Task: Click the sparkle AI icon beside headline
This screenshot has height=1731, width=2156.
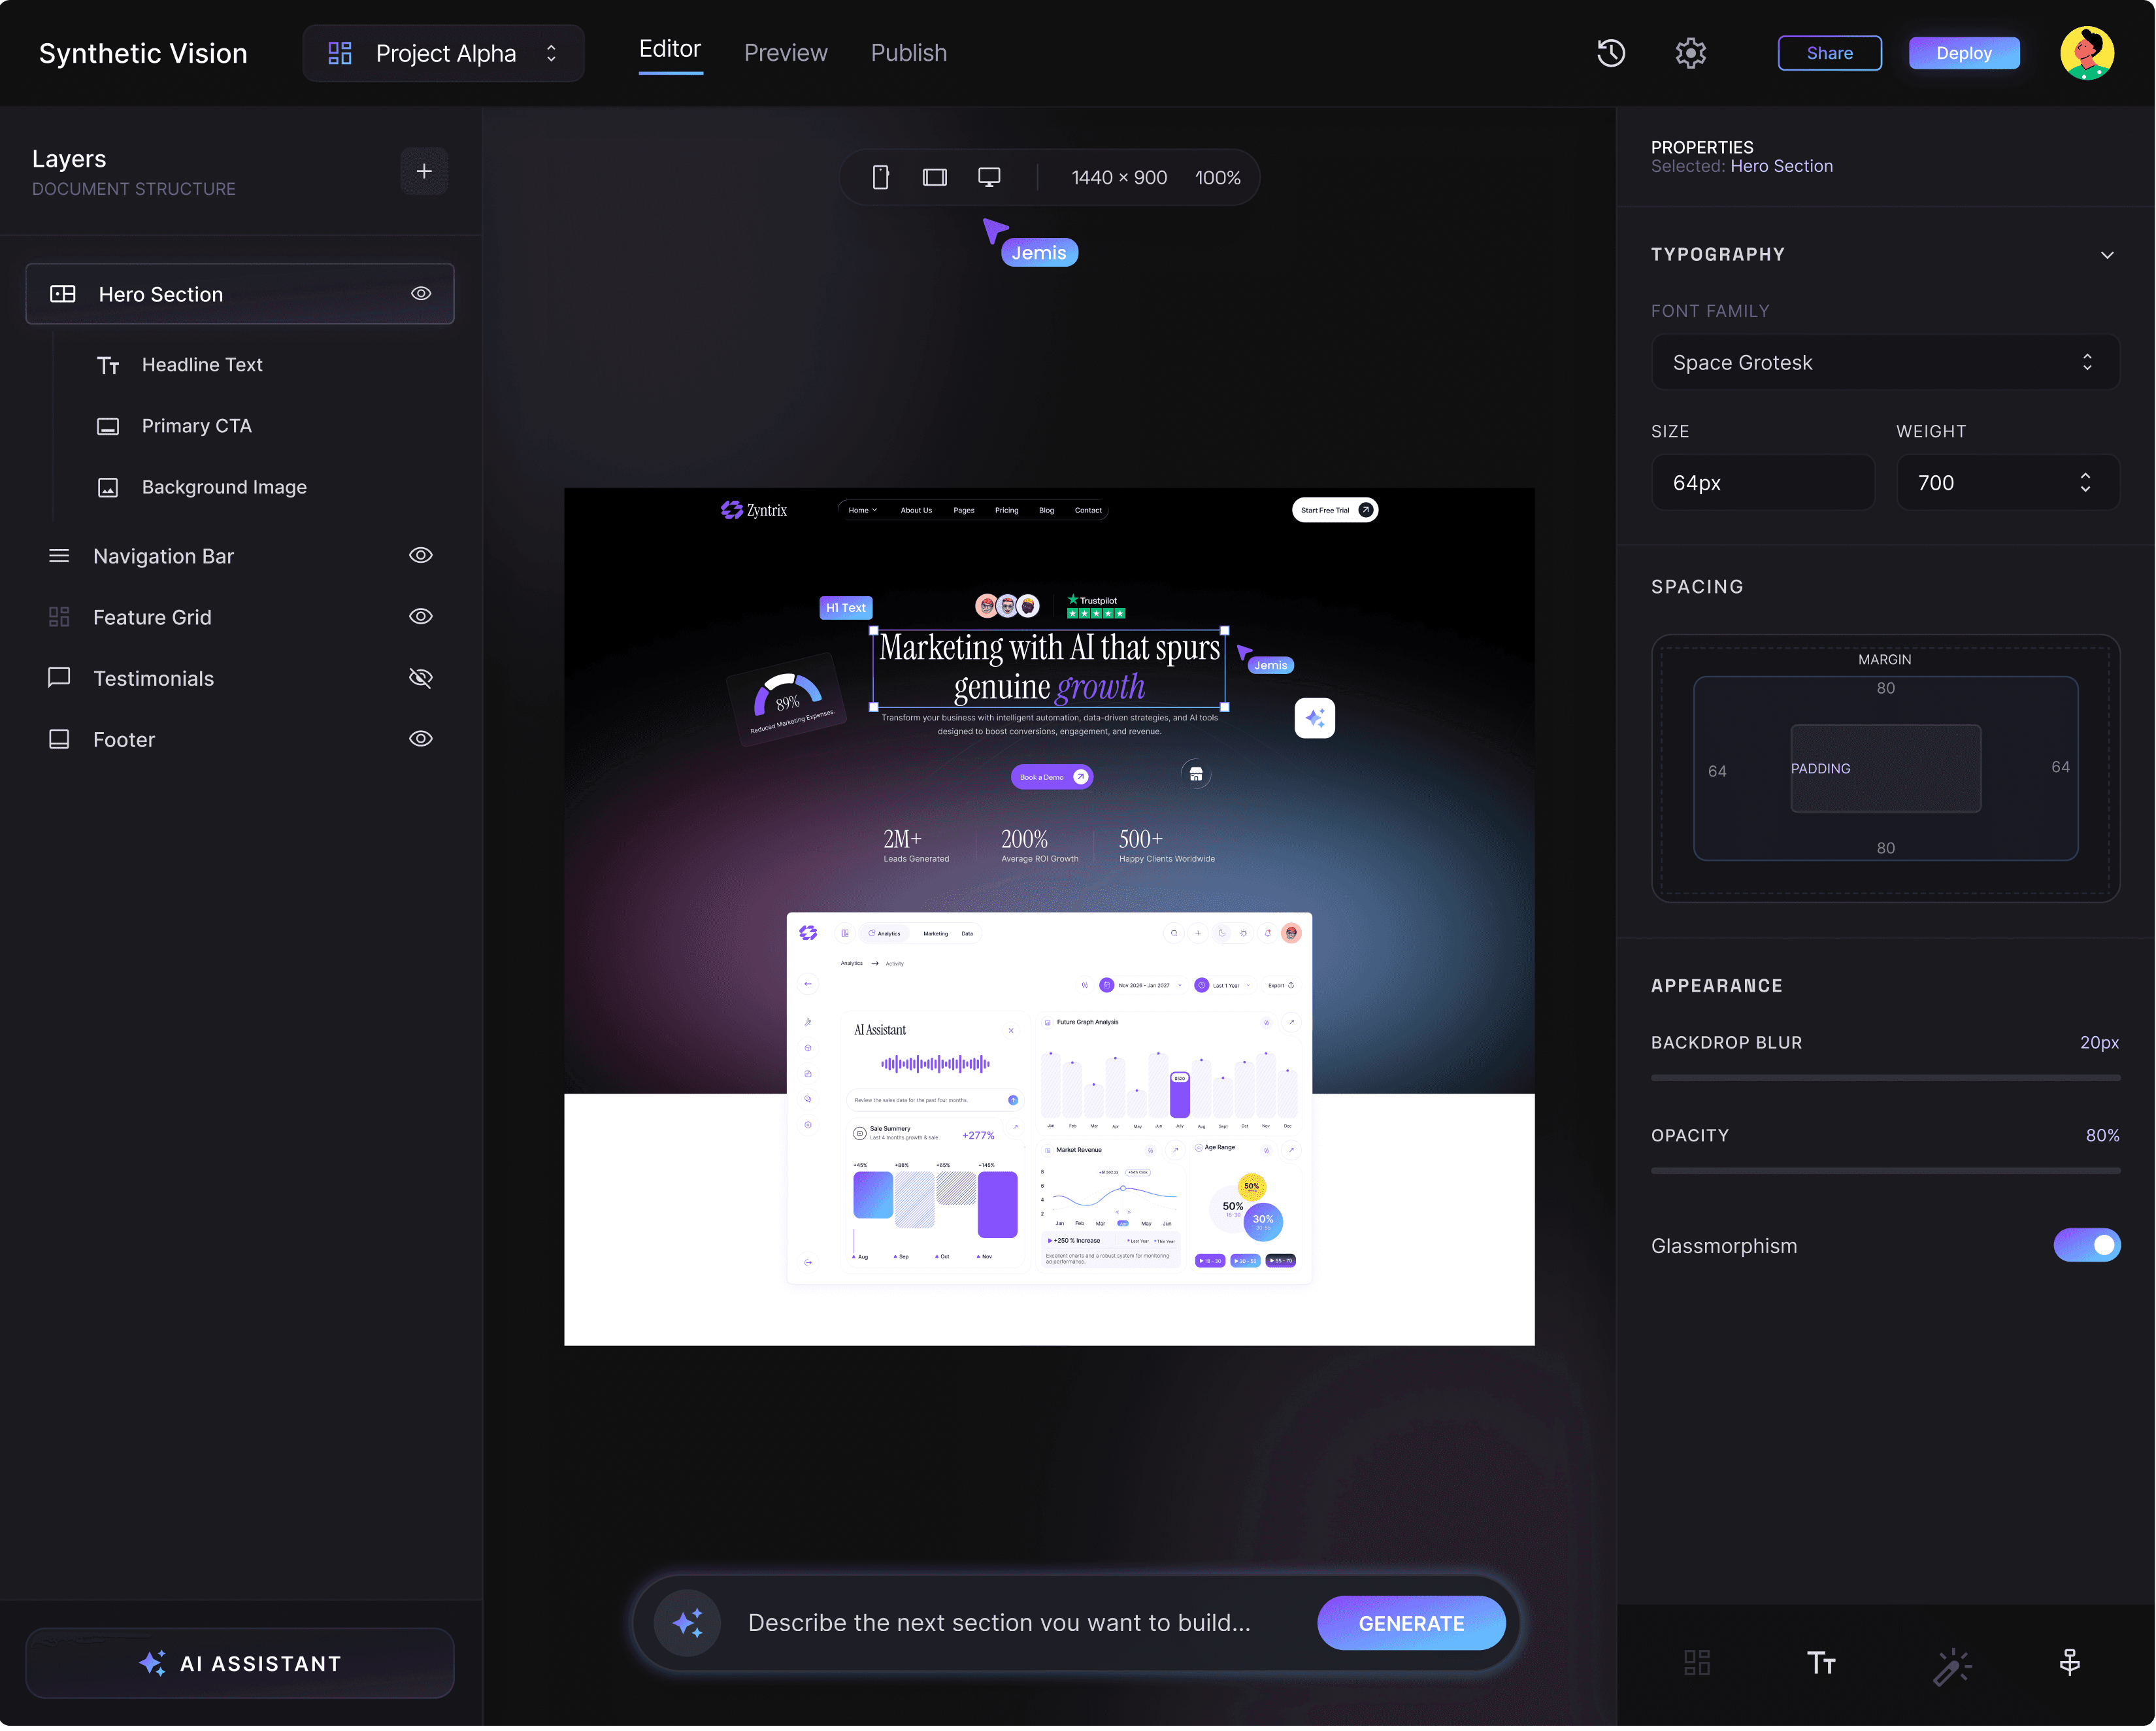Action: click(x=1314, y=717)
